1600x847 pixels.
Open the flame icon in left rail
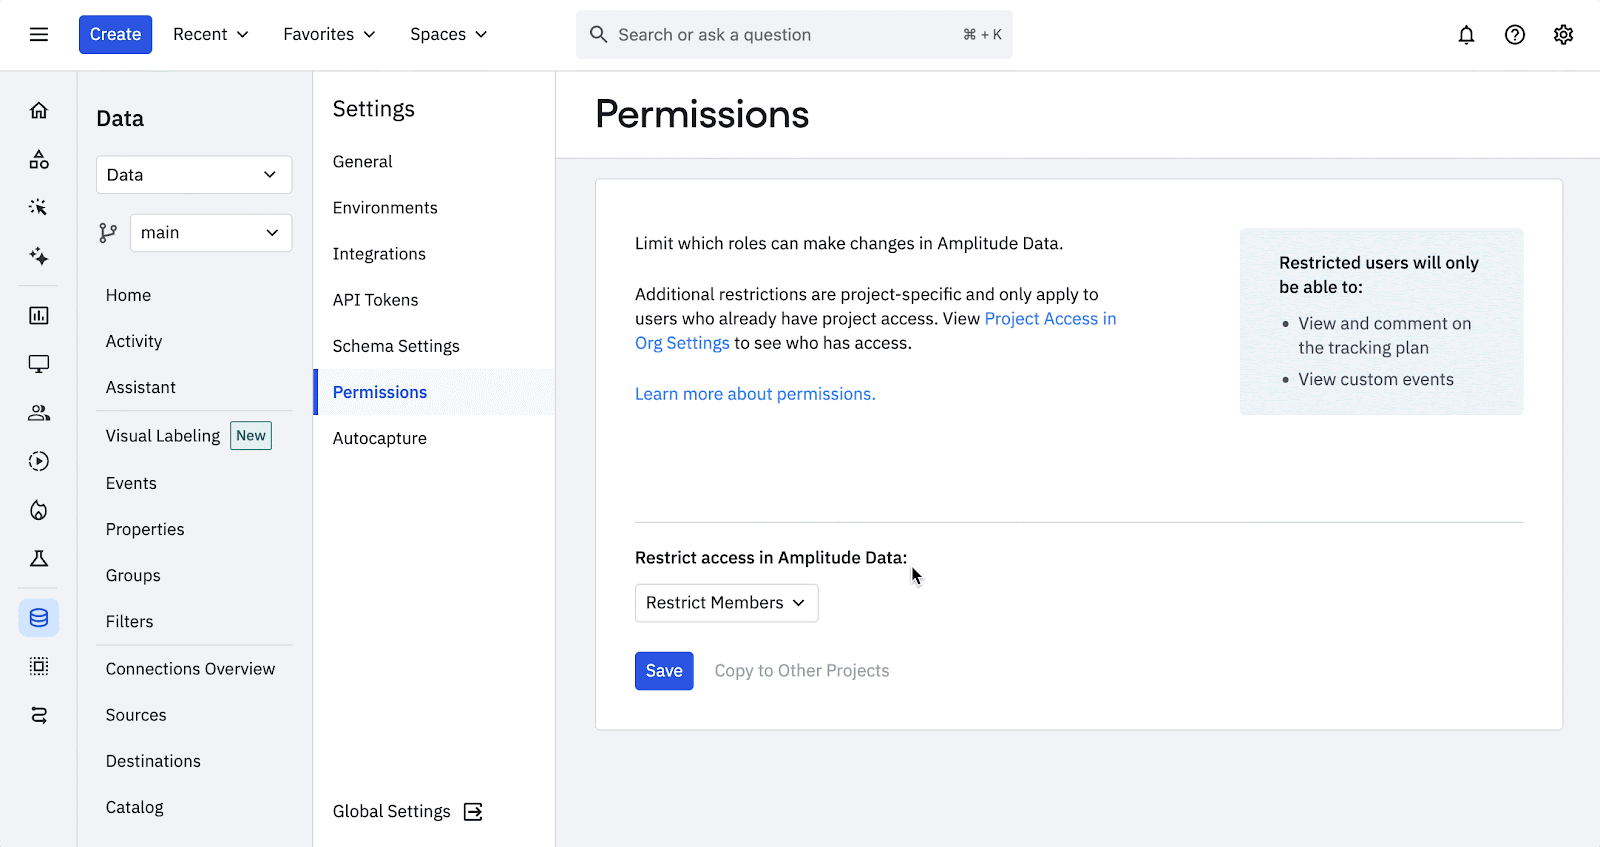[39, 510]
